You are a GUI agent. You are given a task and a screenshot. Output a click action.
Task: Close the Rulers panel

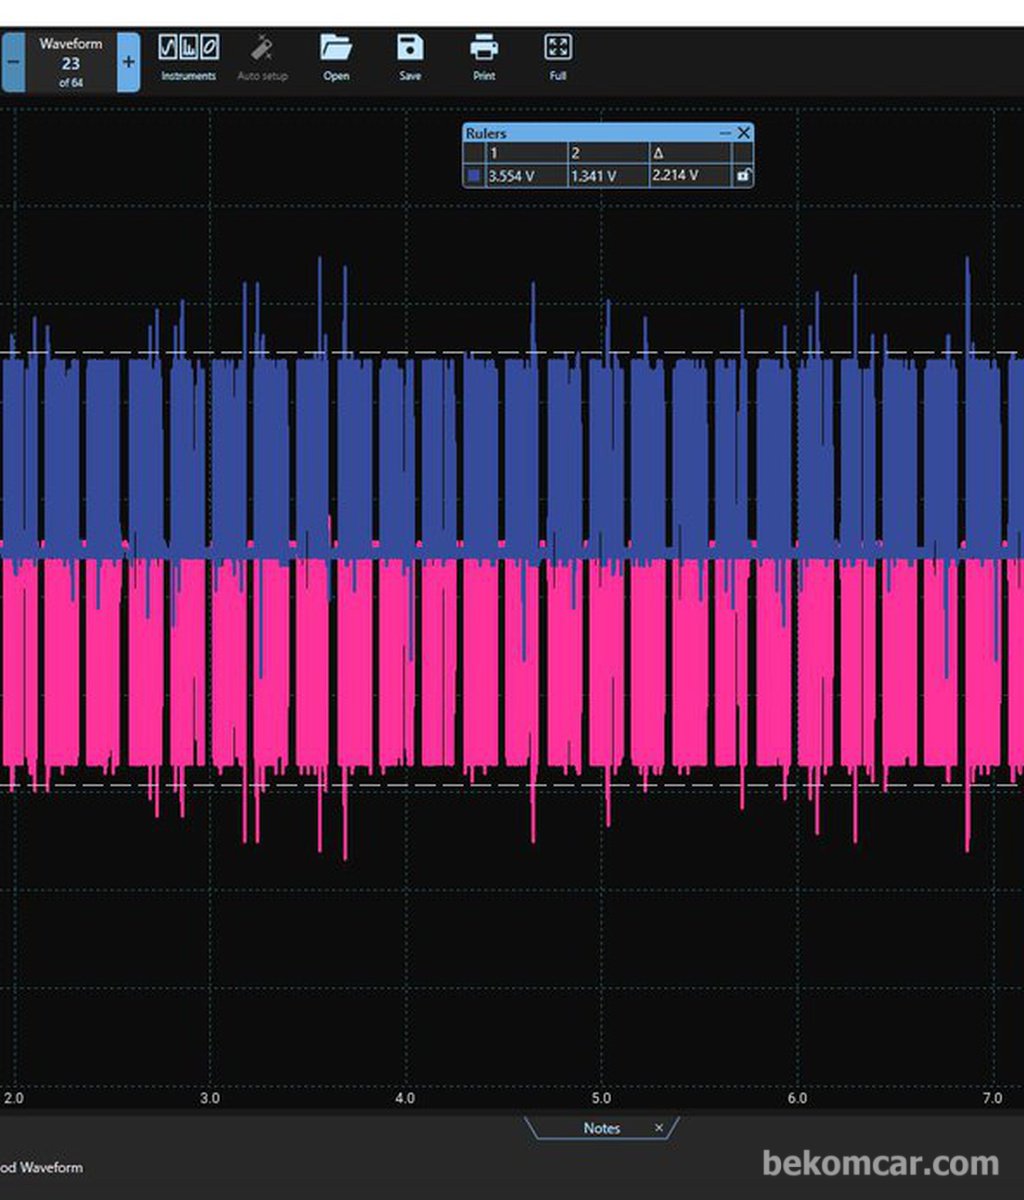tap(743, 133)
